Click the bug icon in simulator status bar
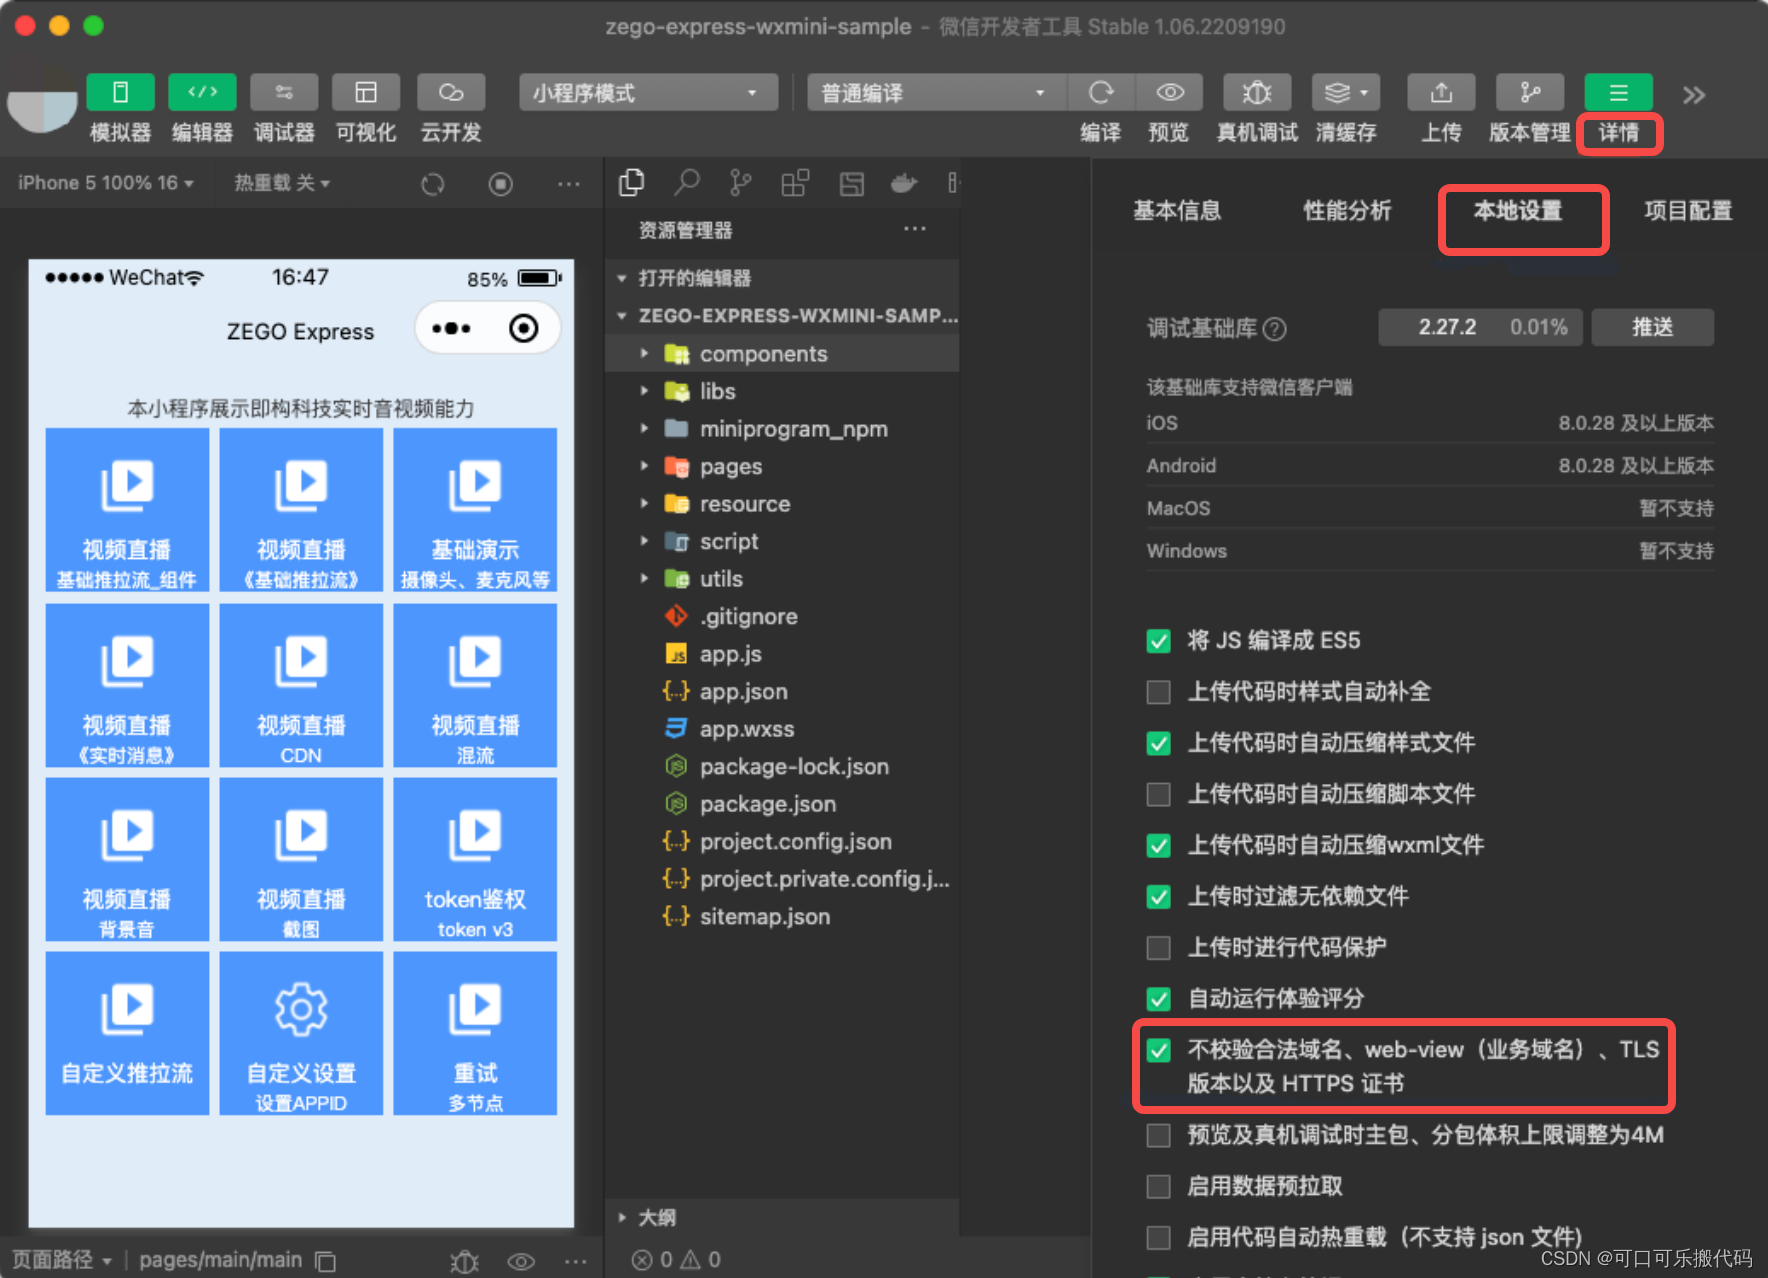This screenshot has width=1768, height=1278. (x=464, y=1261)
